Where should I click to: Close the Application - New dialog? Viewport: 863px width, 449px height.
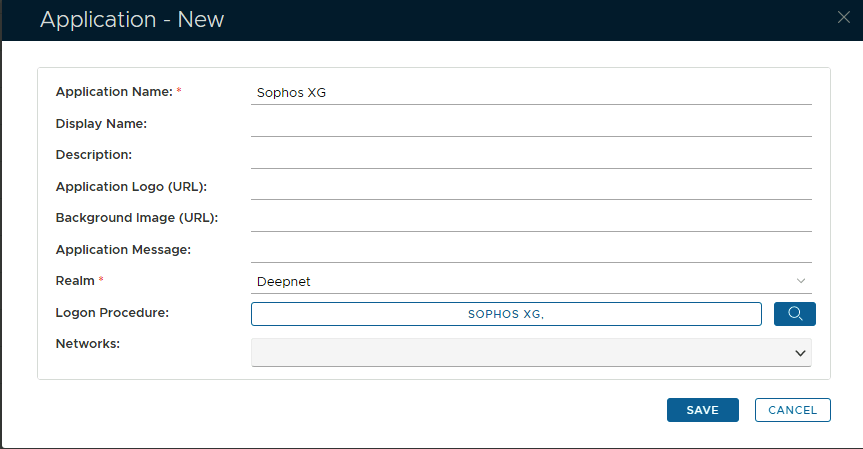pyautogui.click(x=843, y=16)
